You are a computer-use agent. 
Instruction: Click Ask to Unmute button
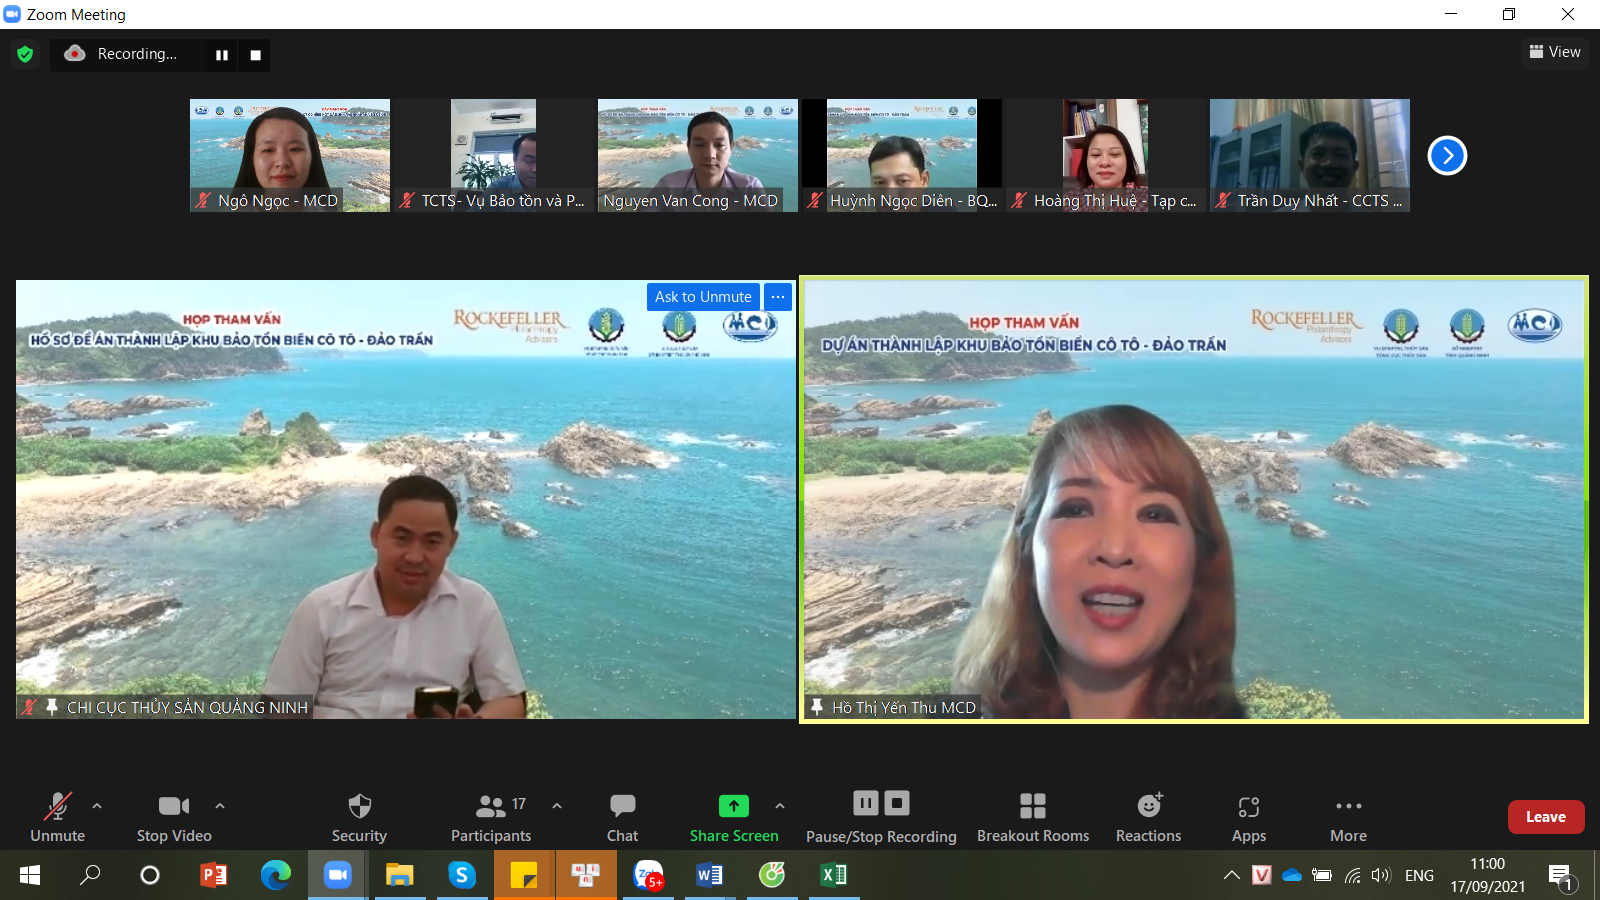(703, 297)
